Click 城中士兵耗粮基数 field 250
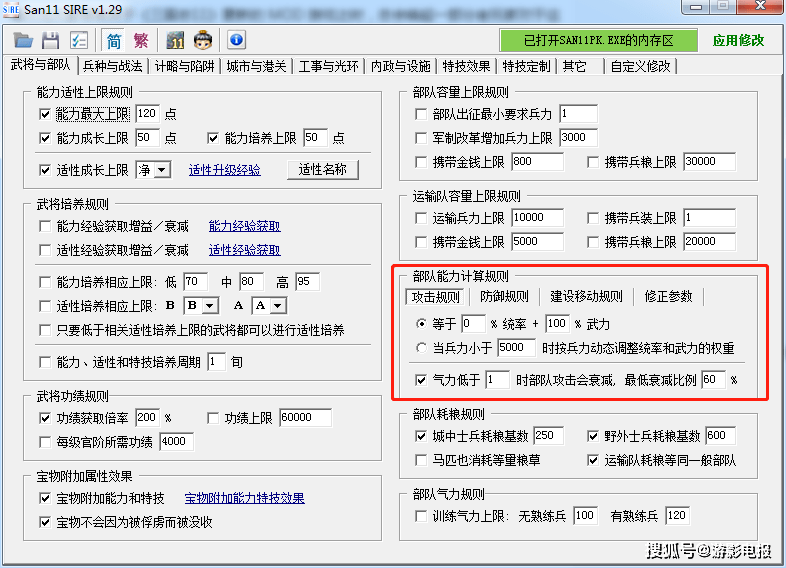The height and width of the screenshot is (568, 786). [x=548, y=435]
